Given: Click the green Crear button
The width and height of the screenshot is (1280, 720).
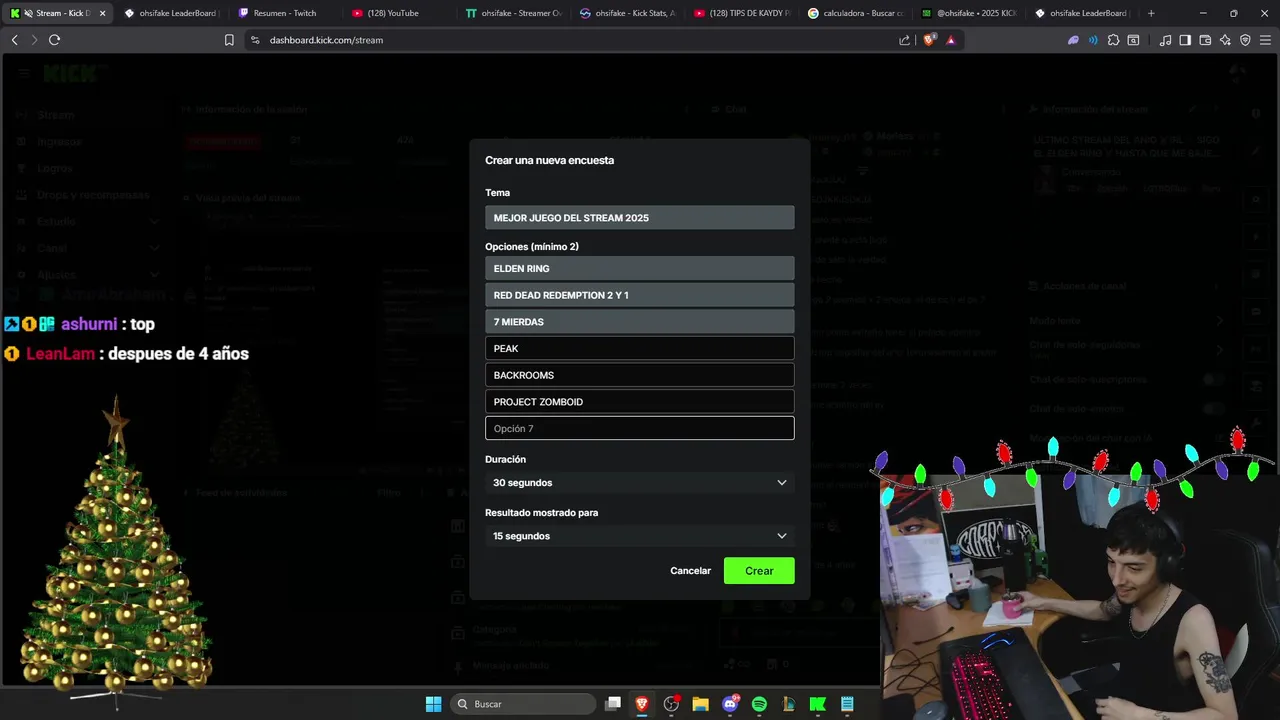Looking at the screenshot, I should (x=759, y=571).
